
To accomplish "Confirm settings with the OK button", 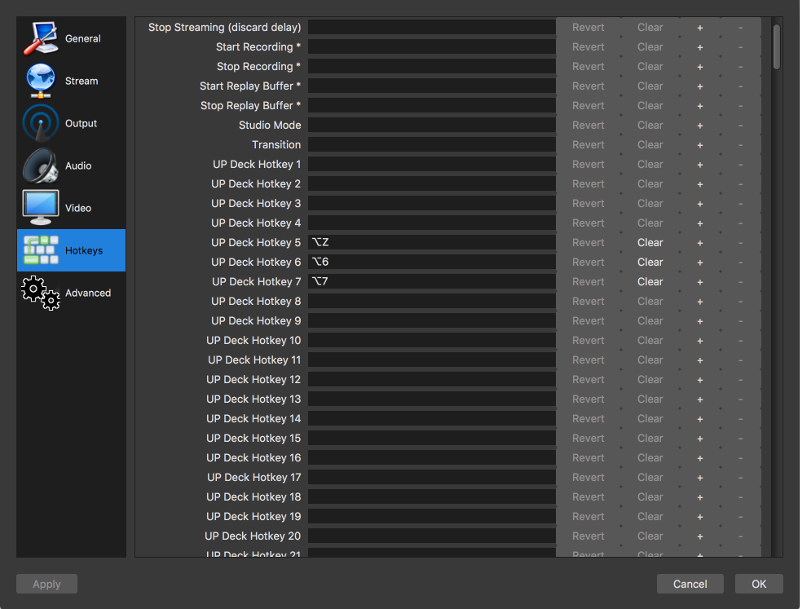I will tap(758, 584).
